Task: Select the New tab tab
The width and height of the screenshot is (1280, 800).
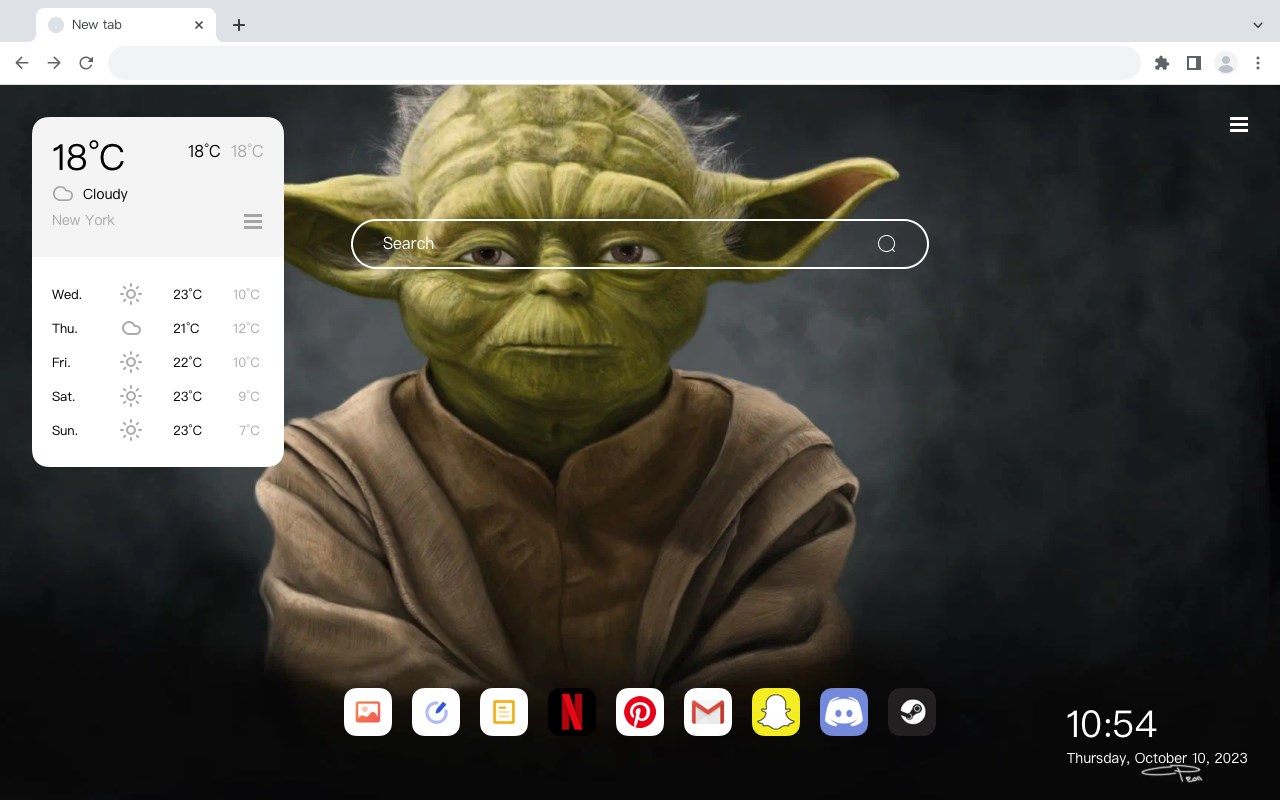Action: click(126, 25)
